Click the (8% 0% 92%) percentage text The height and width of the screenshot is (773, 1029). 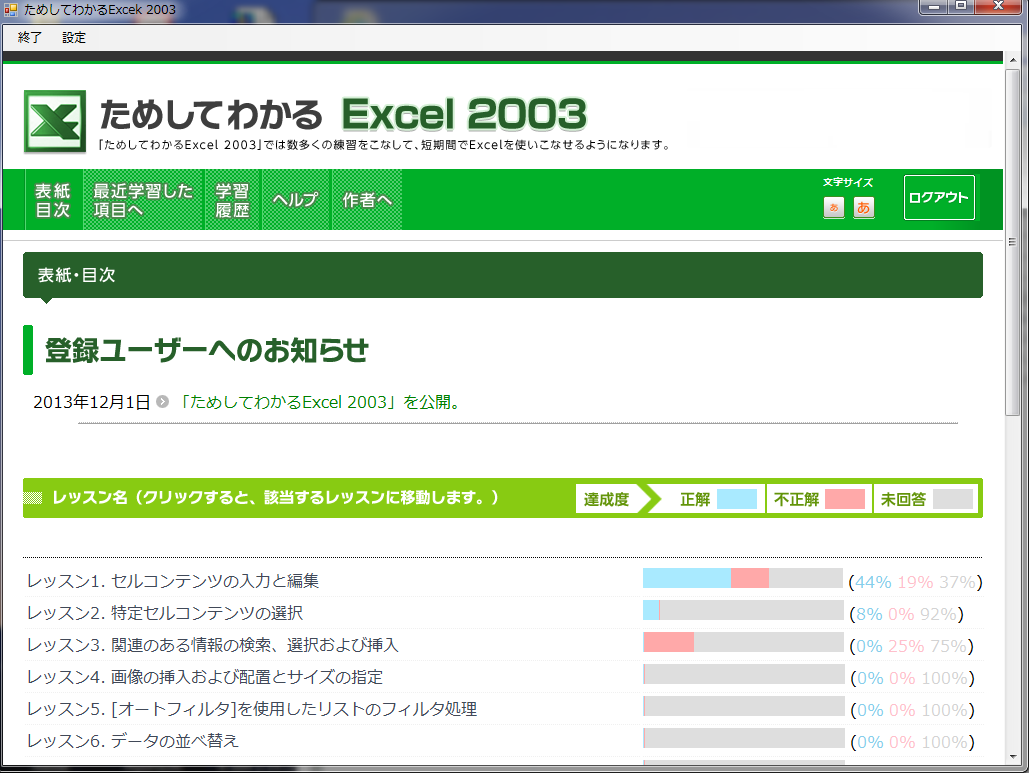point(906,614)
